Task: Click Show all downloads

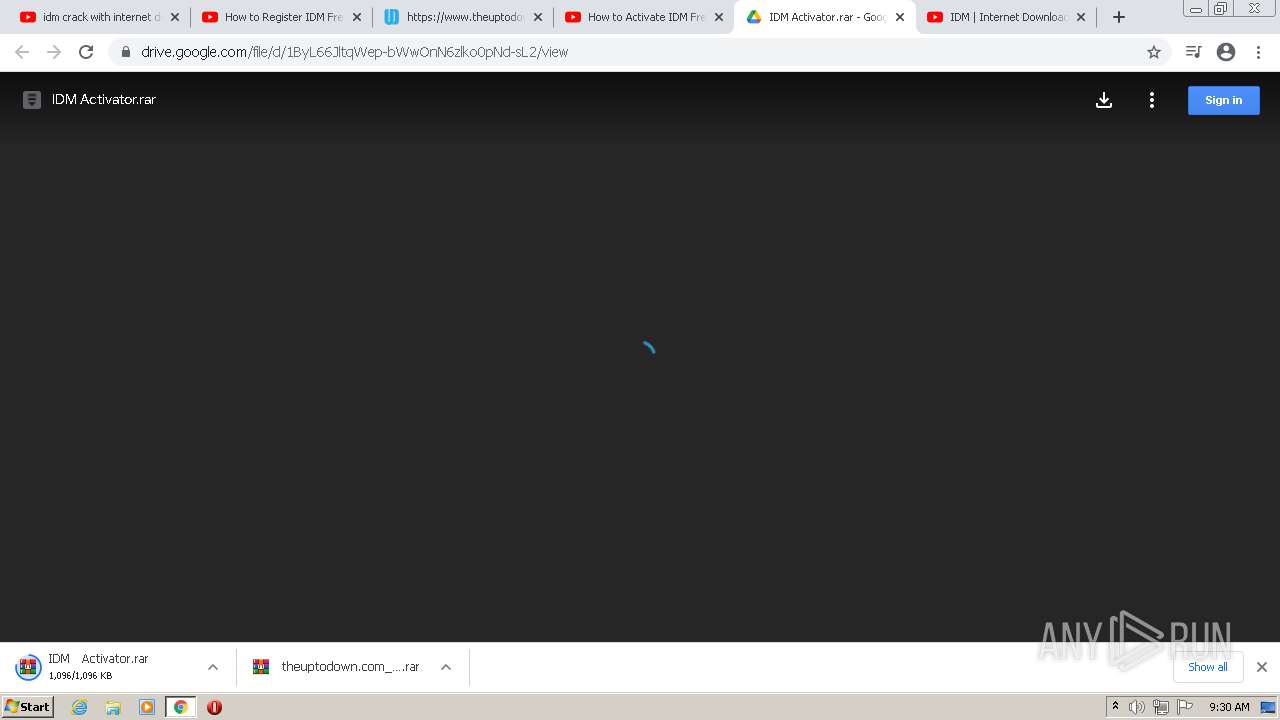Action: coord(1208,667)
